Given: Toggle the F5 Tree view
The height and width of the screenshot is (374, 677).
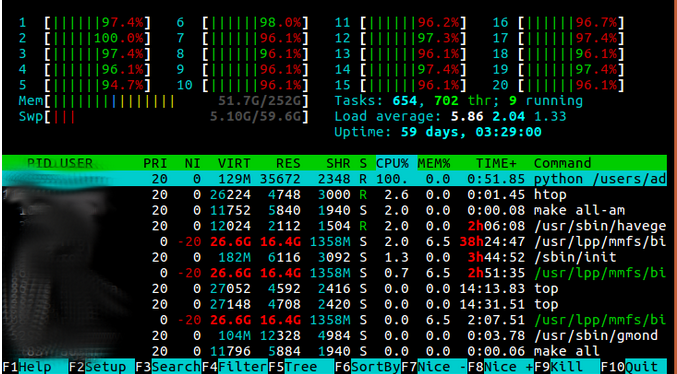Looking at the screenshot, I should click(301, 367).
